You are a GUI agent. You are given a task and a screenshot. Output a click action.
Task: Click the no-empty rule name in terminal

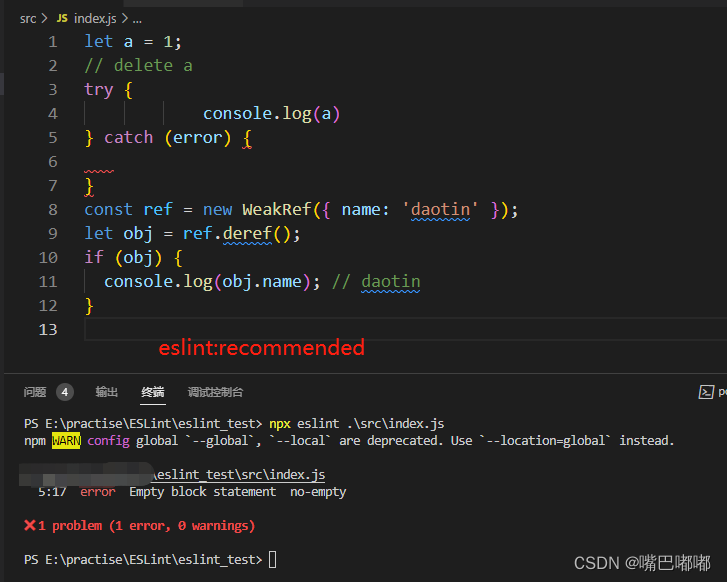(318, 492)
